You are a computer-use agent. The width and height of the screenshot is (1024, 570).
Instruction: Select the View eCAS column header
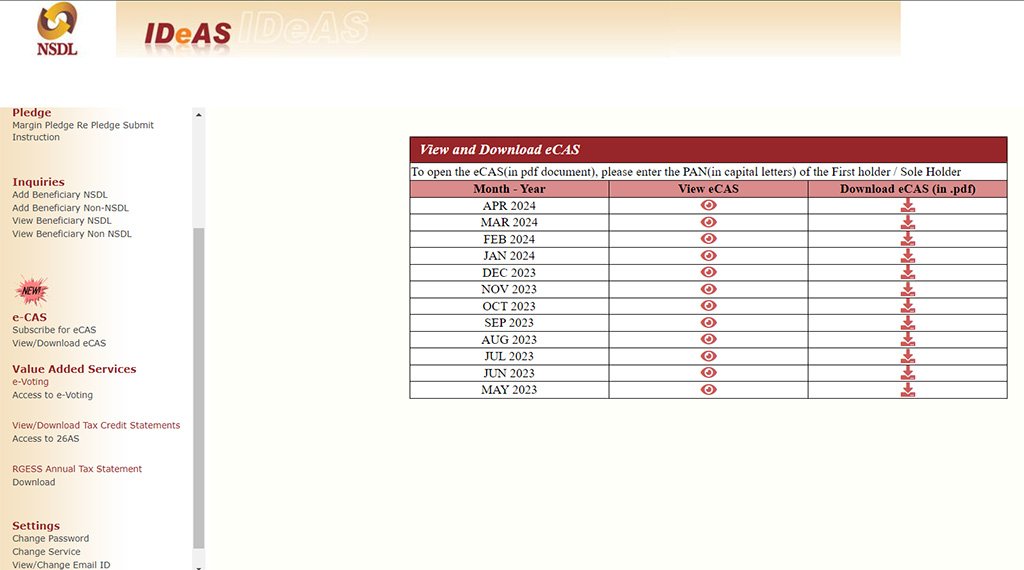[709, 189]
